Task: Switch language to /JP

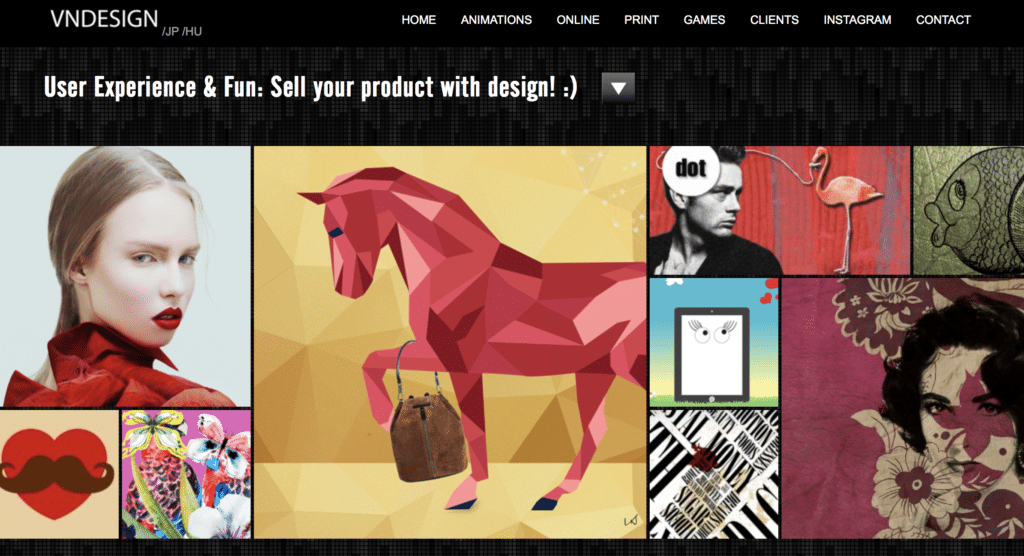Action: pyautogui.click(x=170, y=31)
